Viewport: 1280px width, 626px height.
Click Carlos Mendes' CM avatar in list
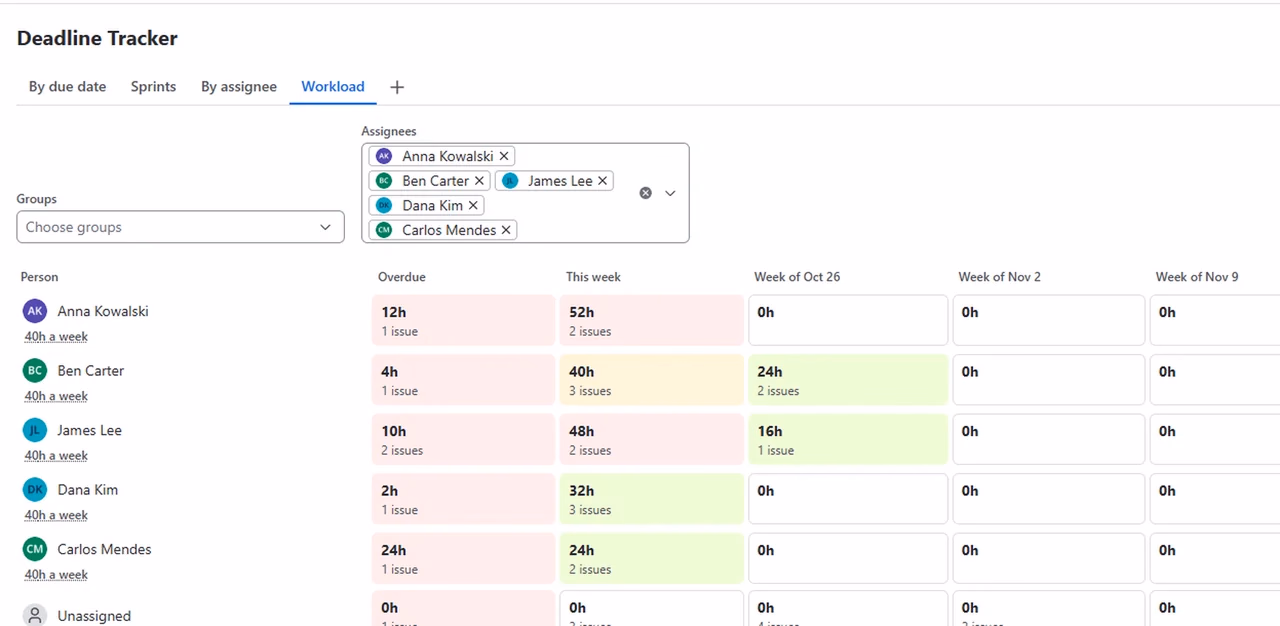pyautogui.click(x=35, y=549)
